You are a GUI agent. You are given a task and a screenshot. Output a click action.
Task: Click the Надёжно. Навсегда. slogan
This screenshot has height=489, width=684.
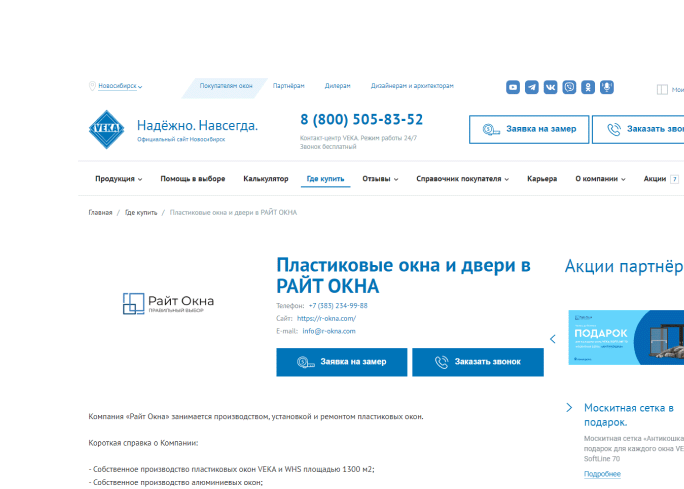(197, 126)
